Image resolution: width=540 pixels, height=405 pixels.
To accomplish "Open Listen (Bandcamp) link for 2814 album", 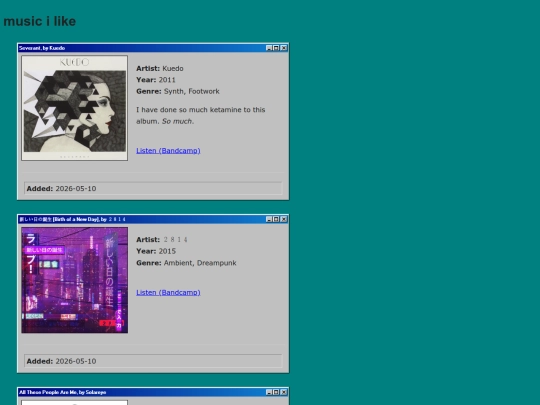I will 168,292.
